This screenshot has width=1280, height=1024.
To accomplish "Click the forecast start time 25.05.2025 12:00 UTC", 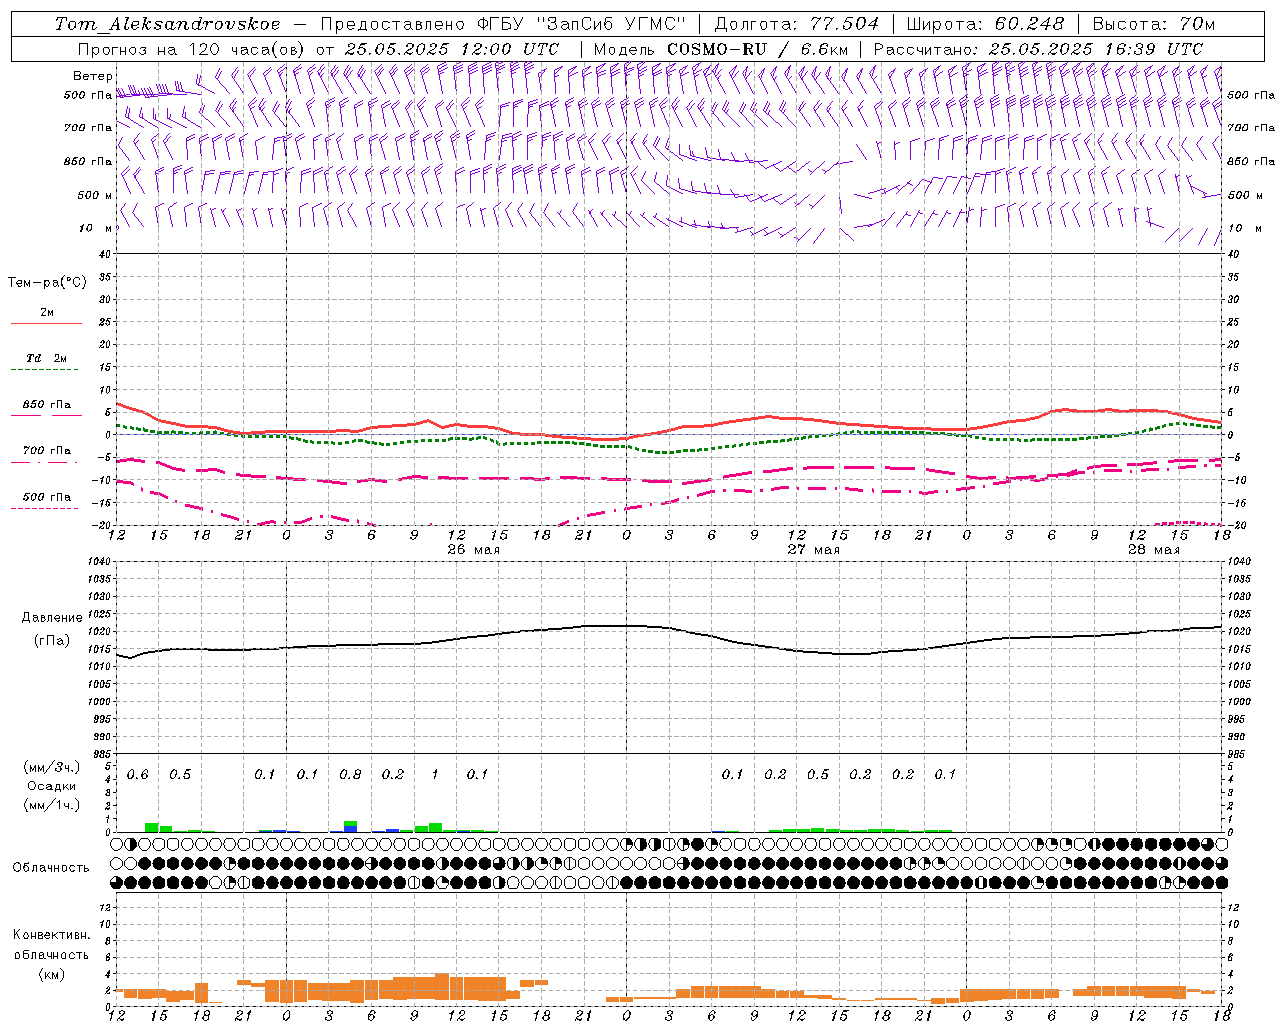I will [452, 49].
